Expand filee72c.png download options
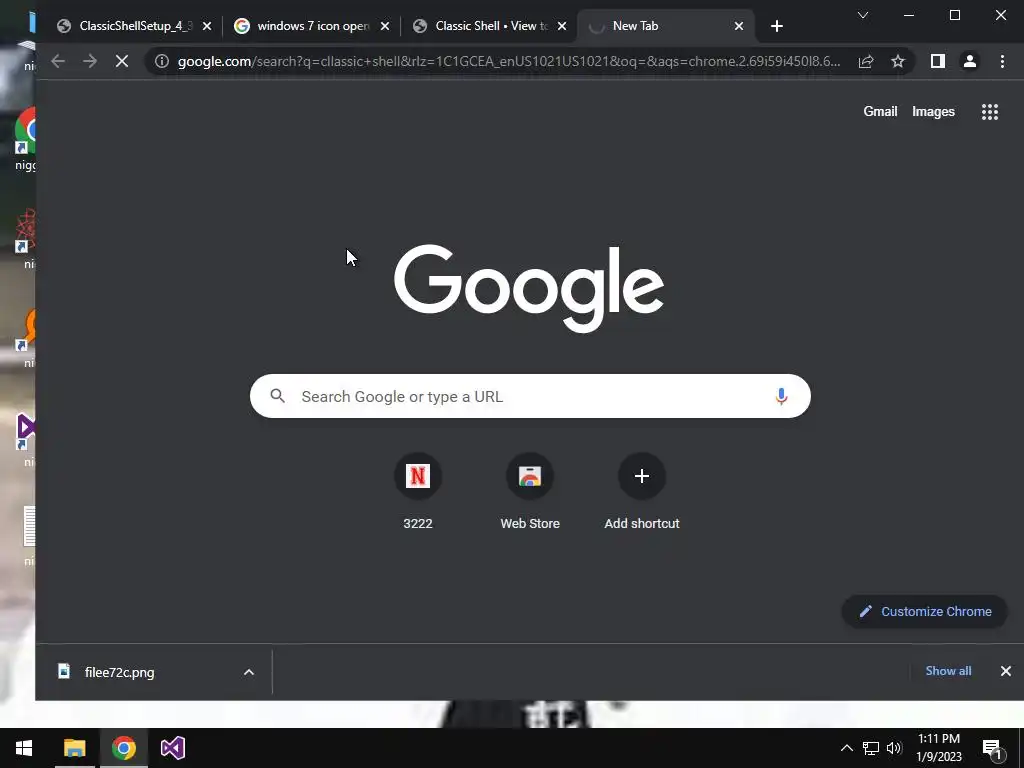 point(249,672)
